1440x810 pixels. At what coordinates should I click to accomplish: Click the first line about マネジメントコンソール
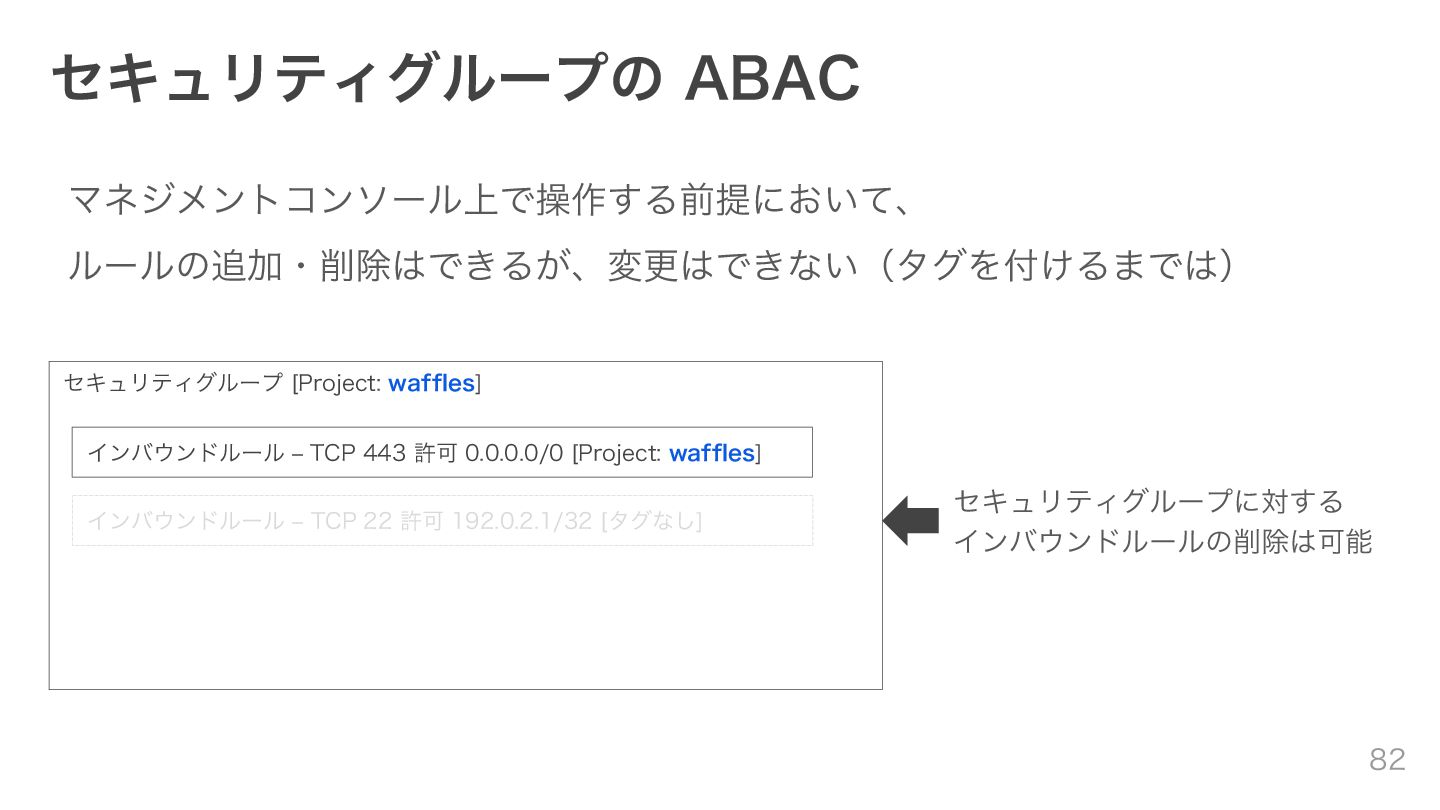pos(490,201)
